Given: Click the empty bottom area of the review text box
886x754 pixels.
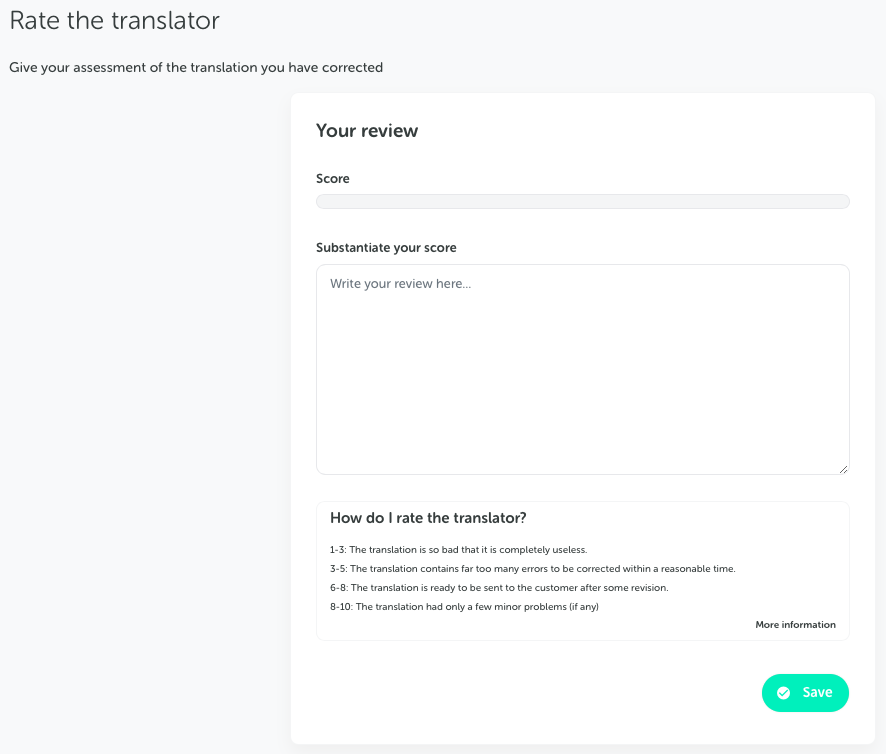Looking at the screenshot, I should [582, 440].
